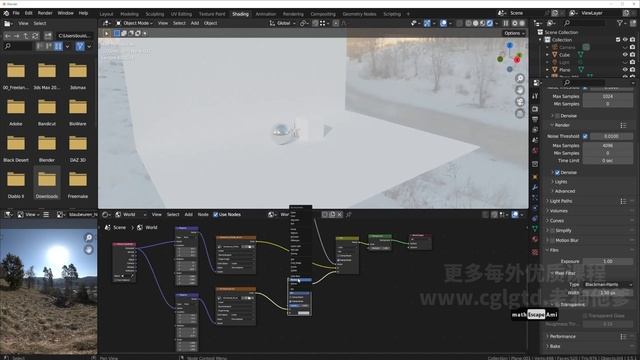The image size is (640, 360).
Task: Expand the Light Paths panel
Action: (560, 201)
